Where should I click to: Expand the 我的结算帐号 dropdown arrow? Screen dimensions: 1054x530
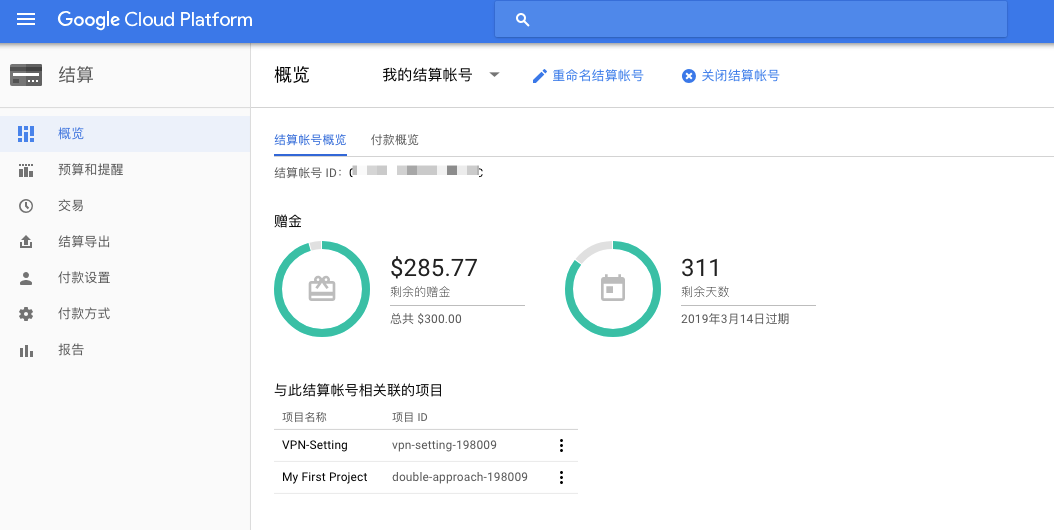494,75
